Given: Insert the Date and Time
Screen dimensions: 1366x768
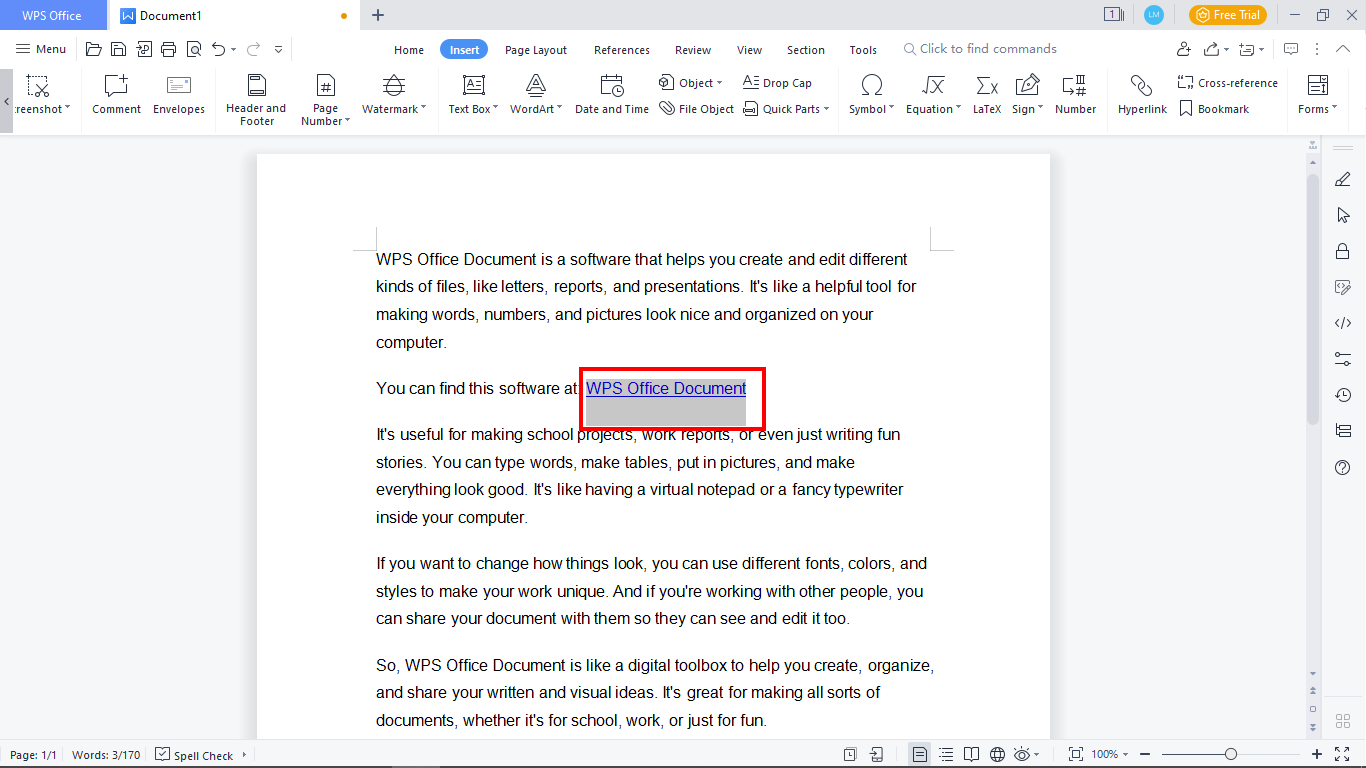Looking at the screenshot, I should [x=611, y=95].
